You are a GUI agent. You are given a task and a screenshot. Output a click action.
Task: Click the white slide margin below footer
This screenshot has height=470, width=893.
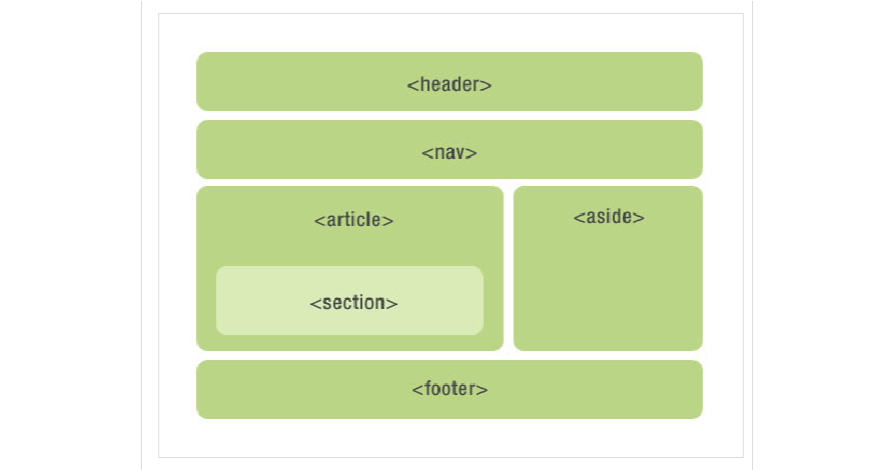pyautogui.click(x=449, y=438)
